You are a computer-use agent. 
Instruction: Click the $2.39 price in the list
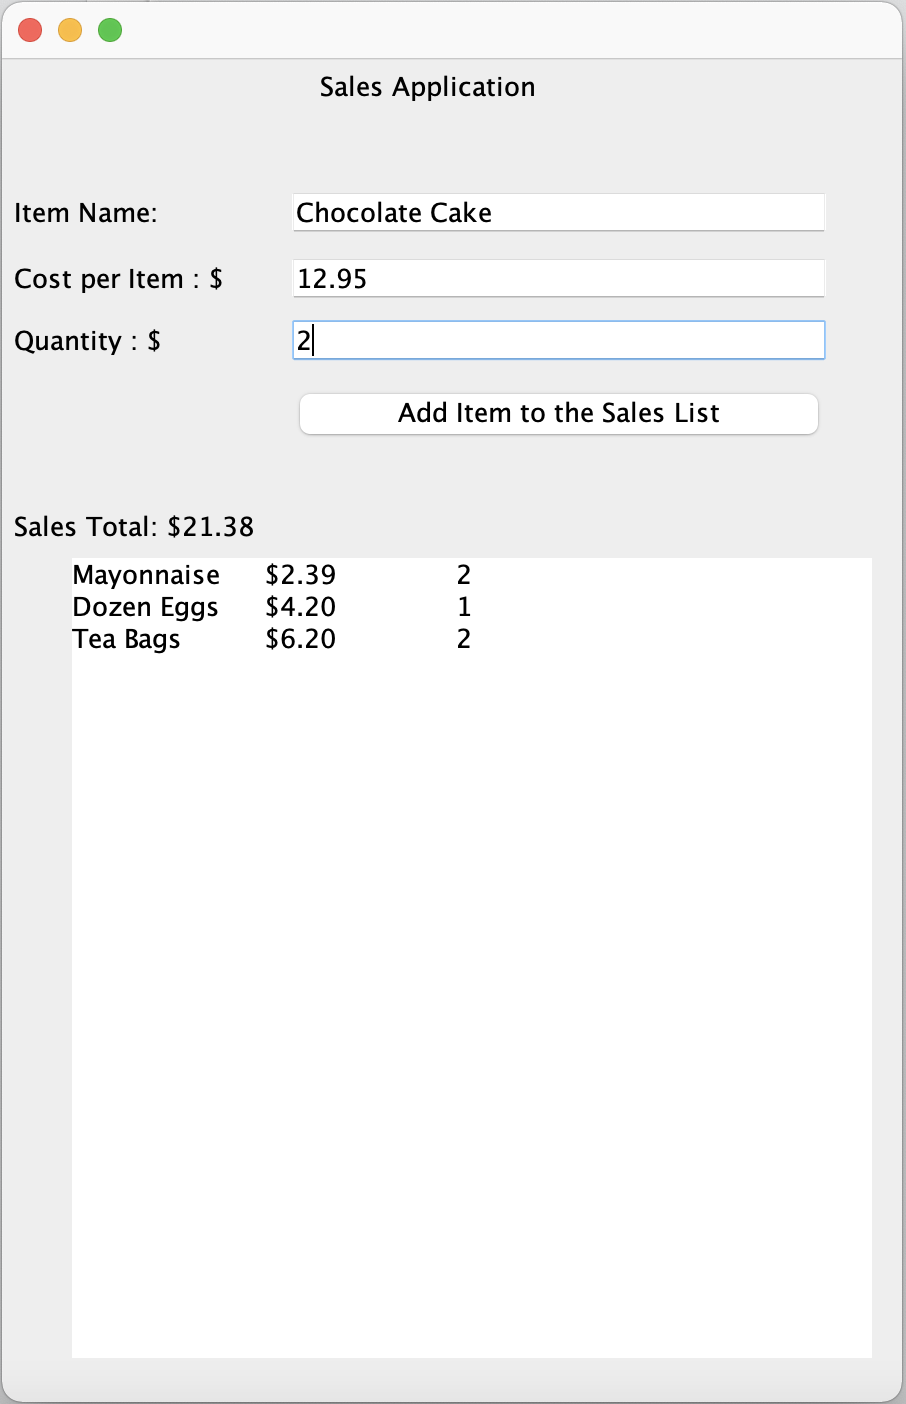click(x=300, y=575)
